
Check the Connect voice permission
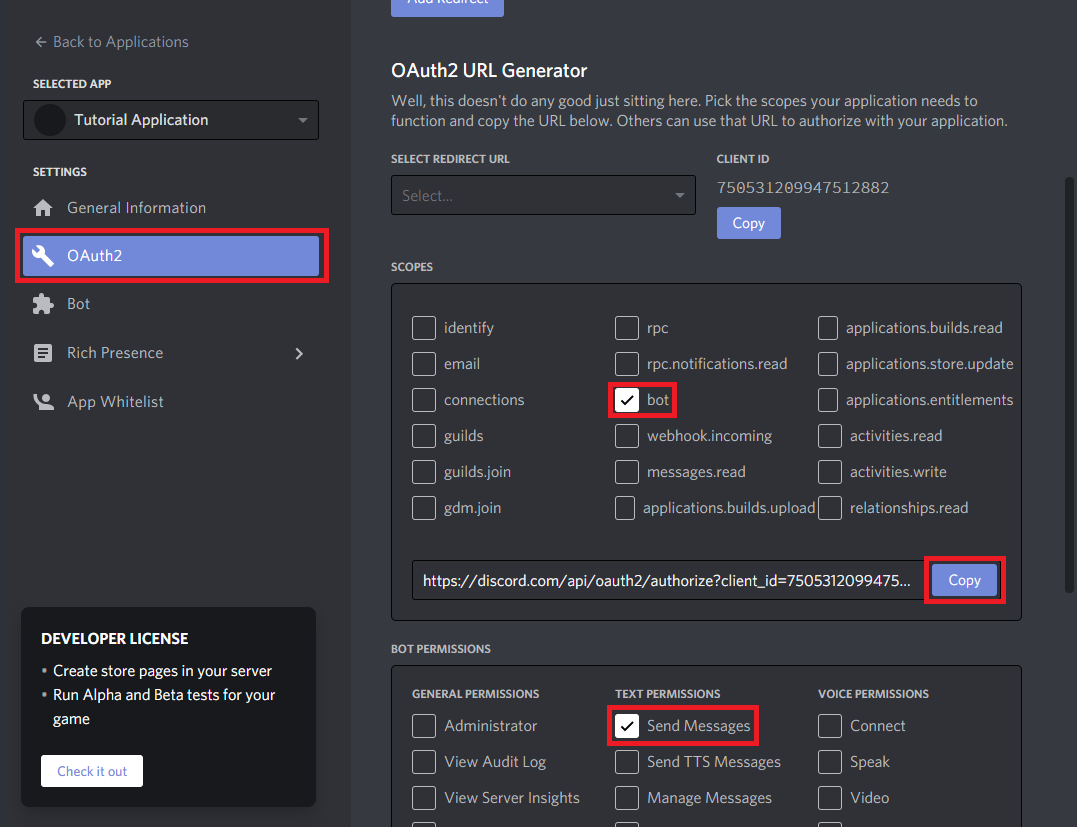pyautogui.click(x=830, y=725)
